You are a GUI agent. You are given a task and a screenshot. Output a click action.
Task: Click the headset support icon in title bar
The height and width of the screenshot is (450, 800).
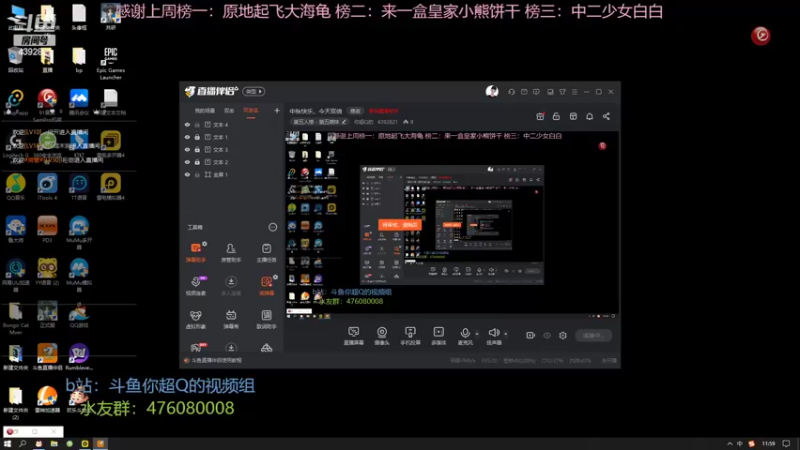point(511,92)
